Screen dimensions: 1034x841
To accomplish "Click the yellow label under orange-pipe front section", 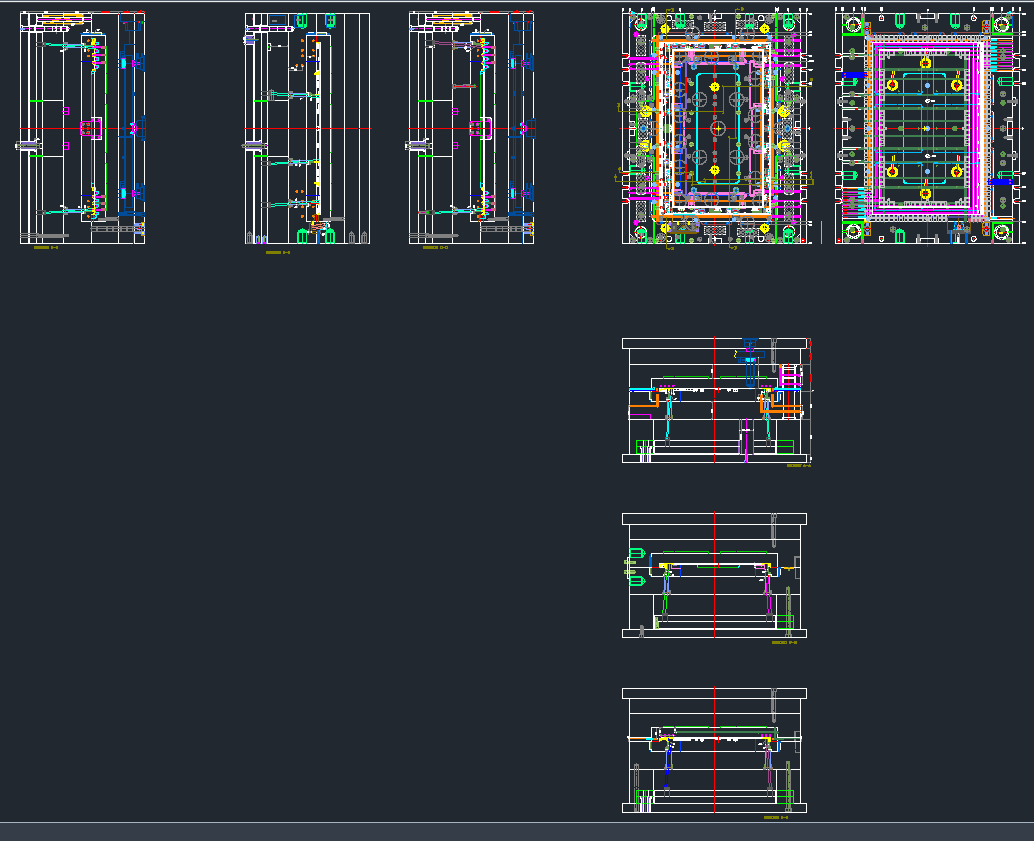I will click(x=799, y=466).
